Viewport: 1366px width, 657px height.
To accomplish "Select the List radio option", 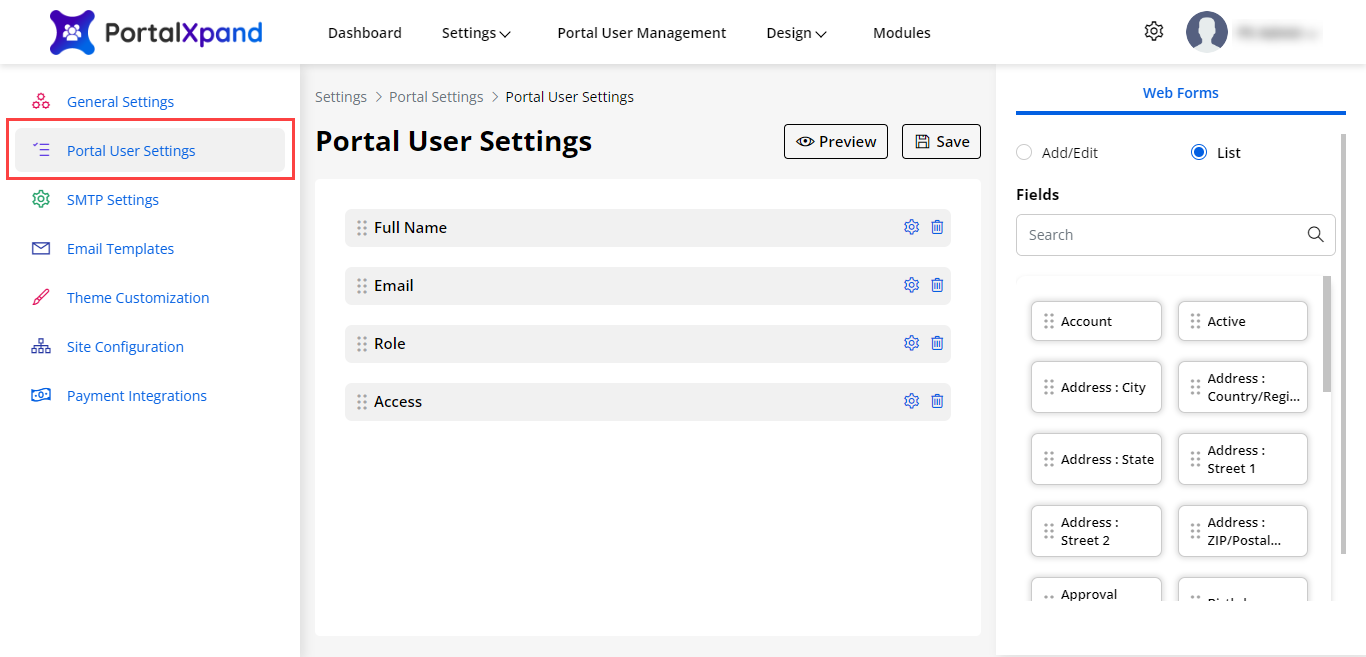I will (x=1199, y=153).
